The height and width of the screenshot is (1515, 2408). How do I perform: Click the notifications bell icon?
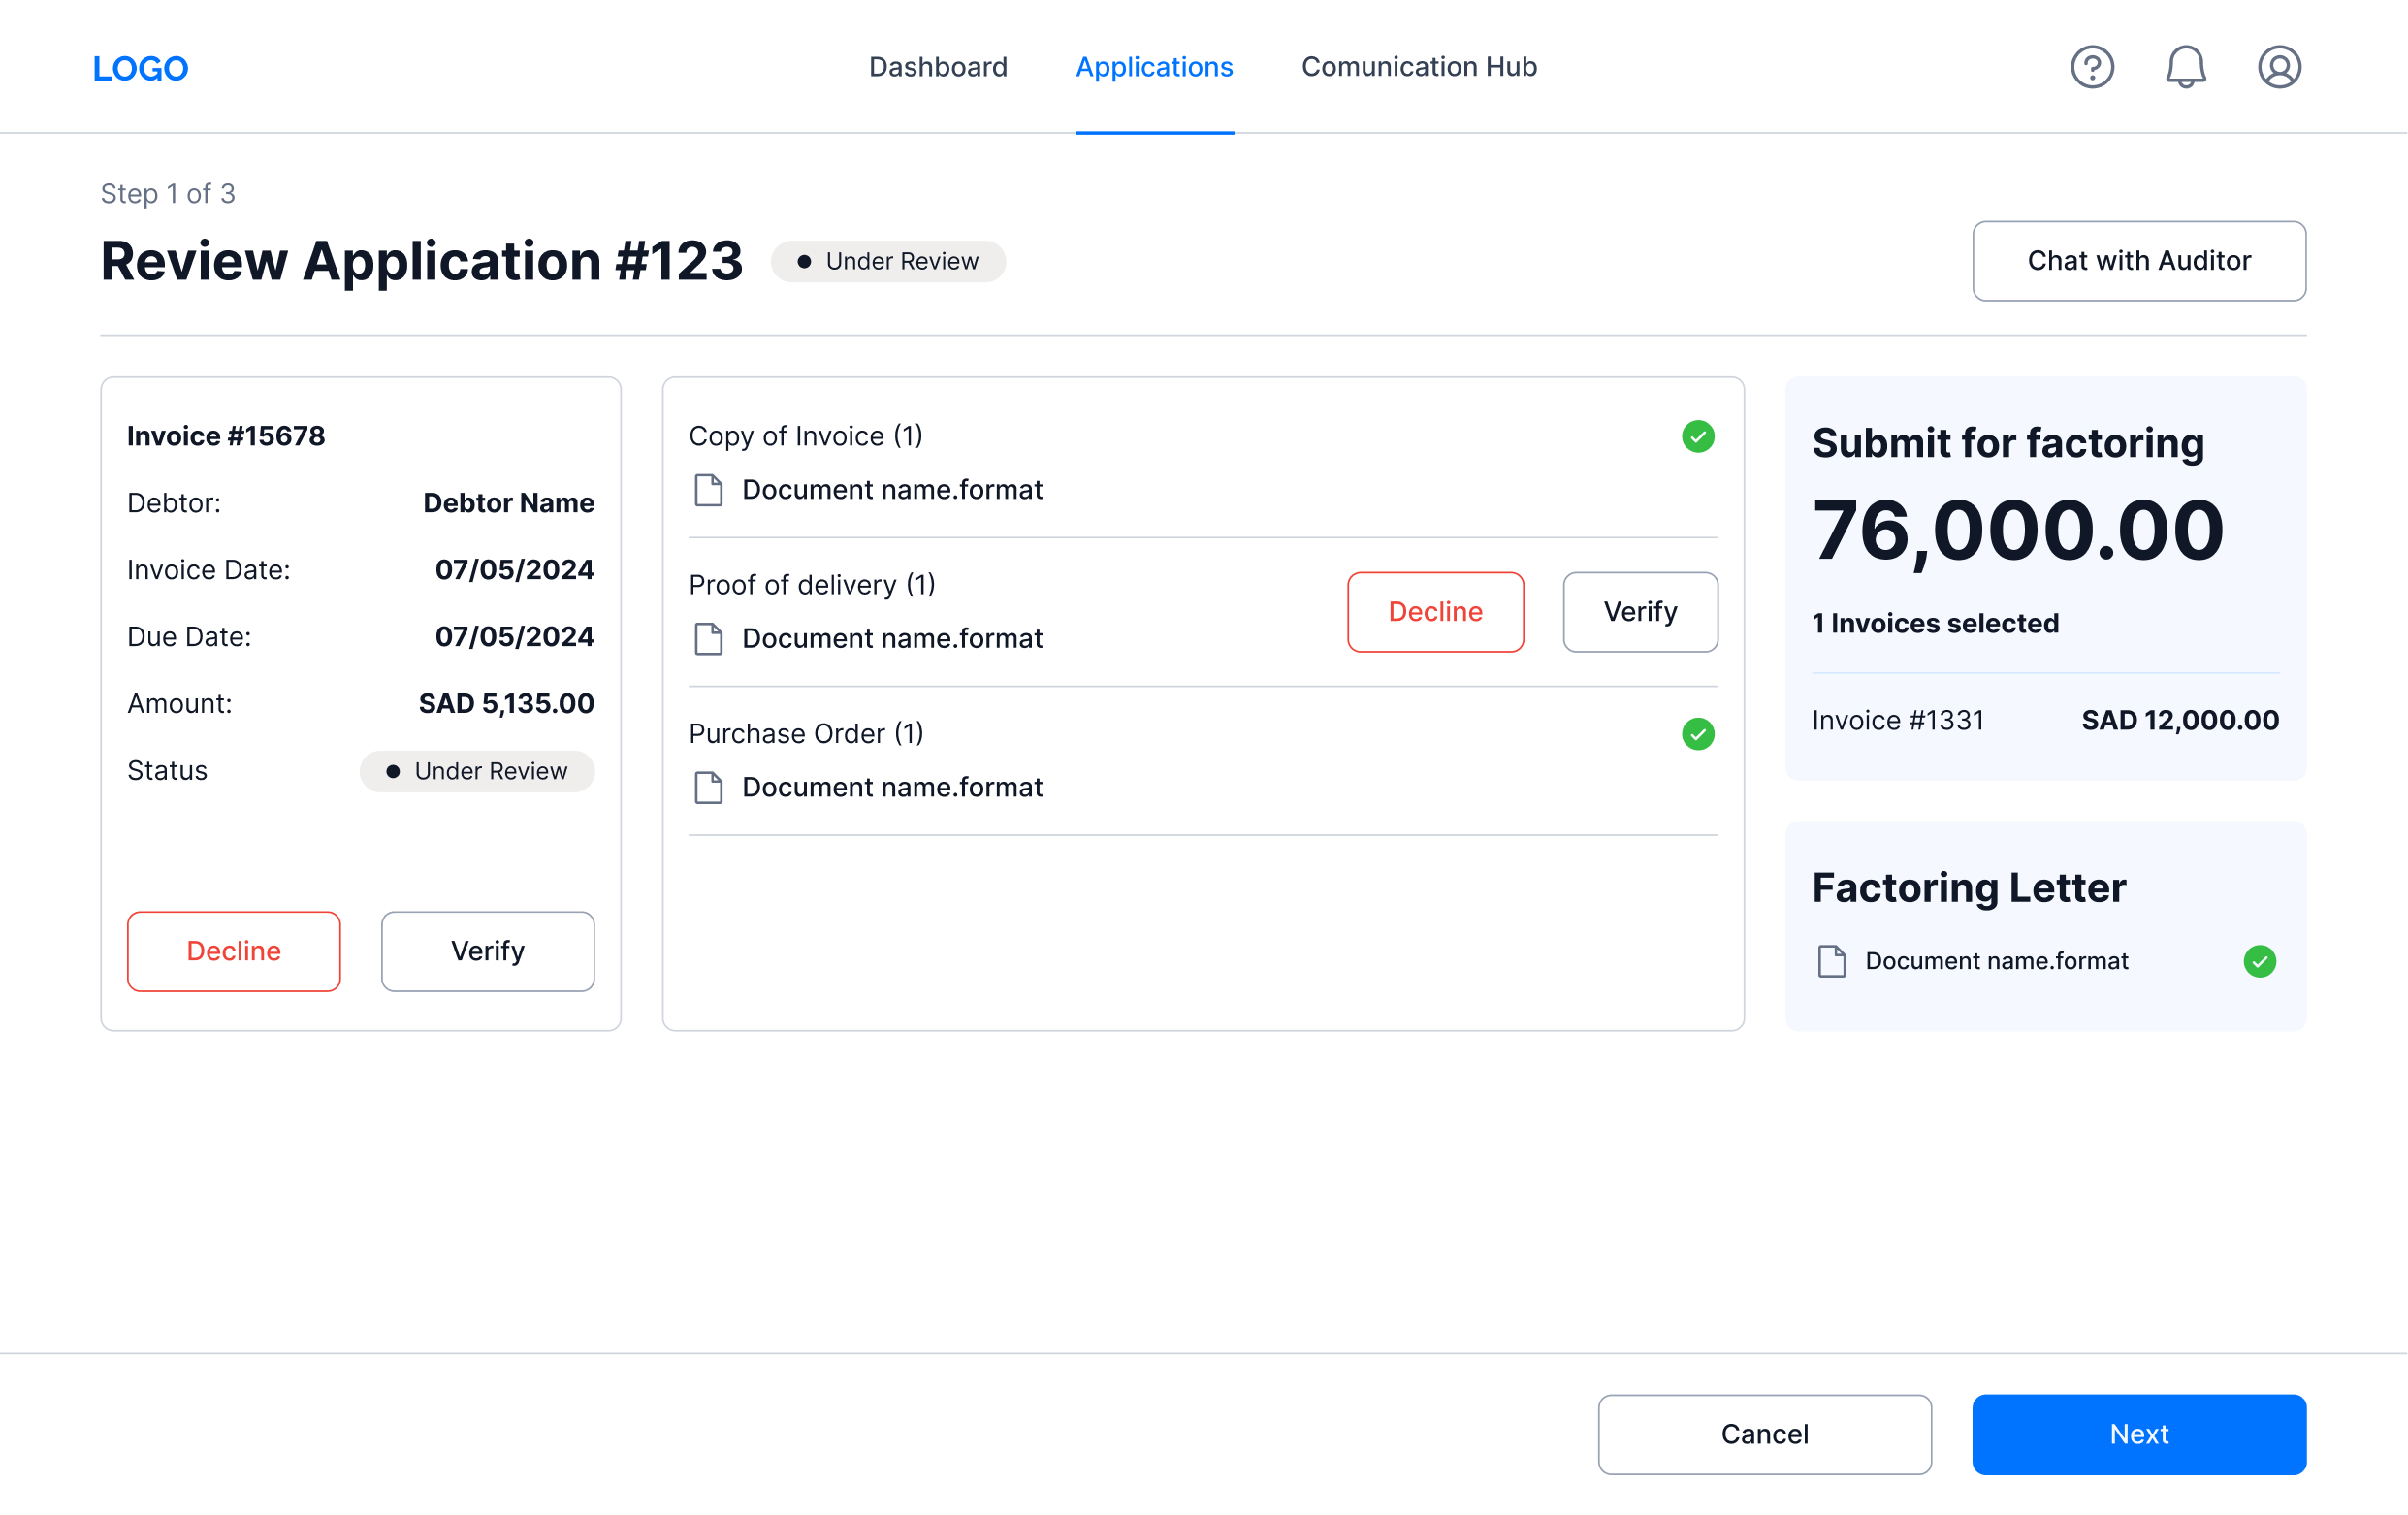pos(2185,67)
